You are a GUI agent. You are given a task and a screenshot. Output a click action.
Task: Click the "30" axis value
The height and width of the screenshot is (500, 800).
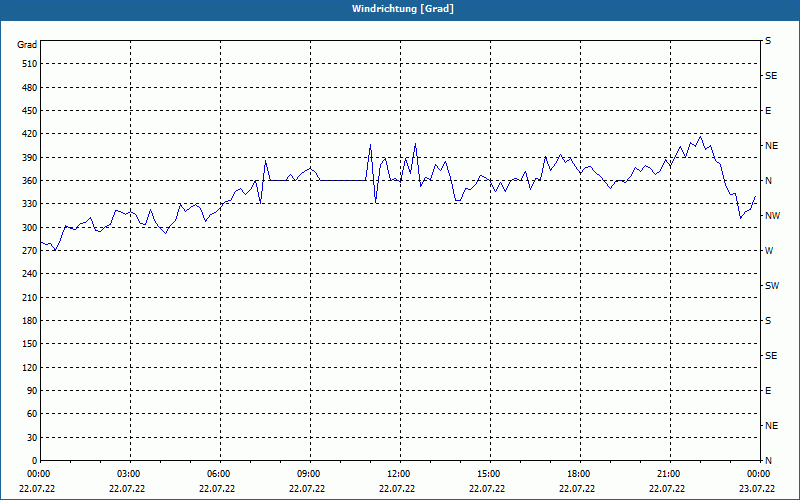point(32,438)
